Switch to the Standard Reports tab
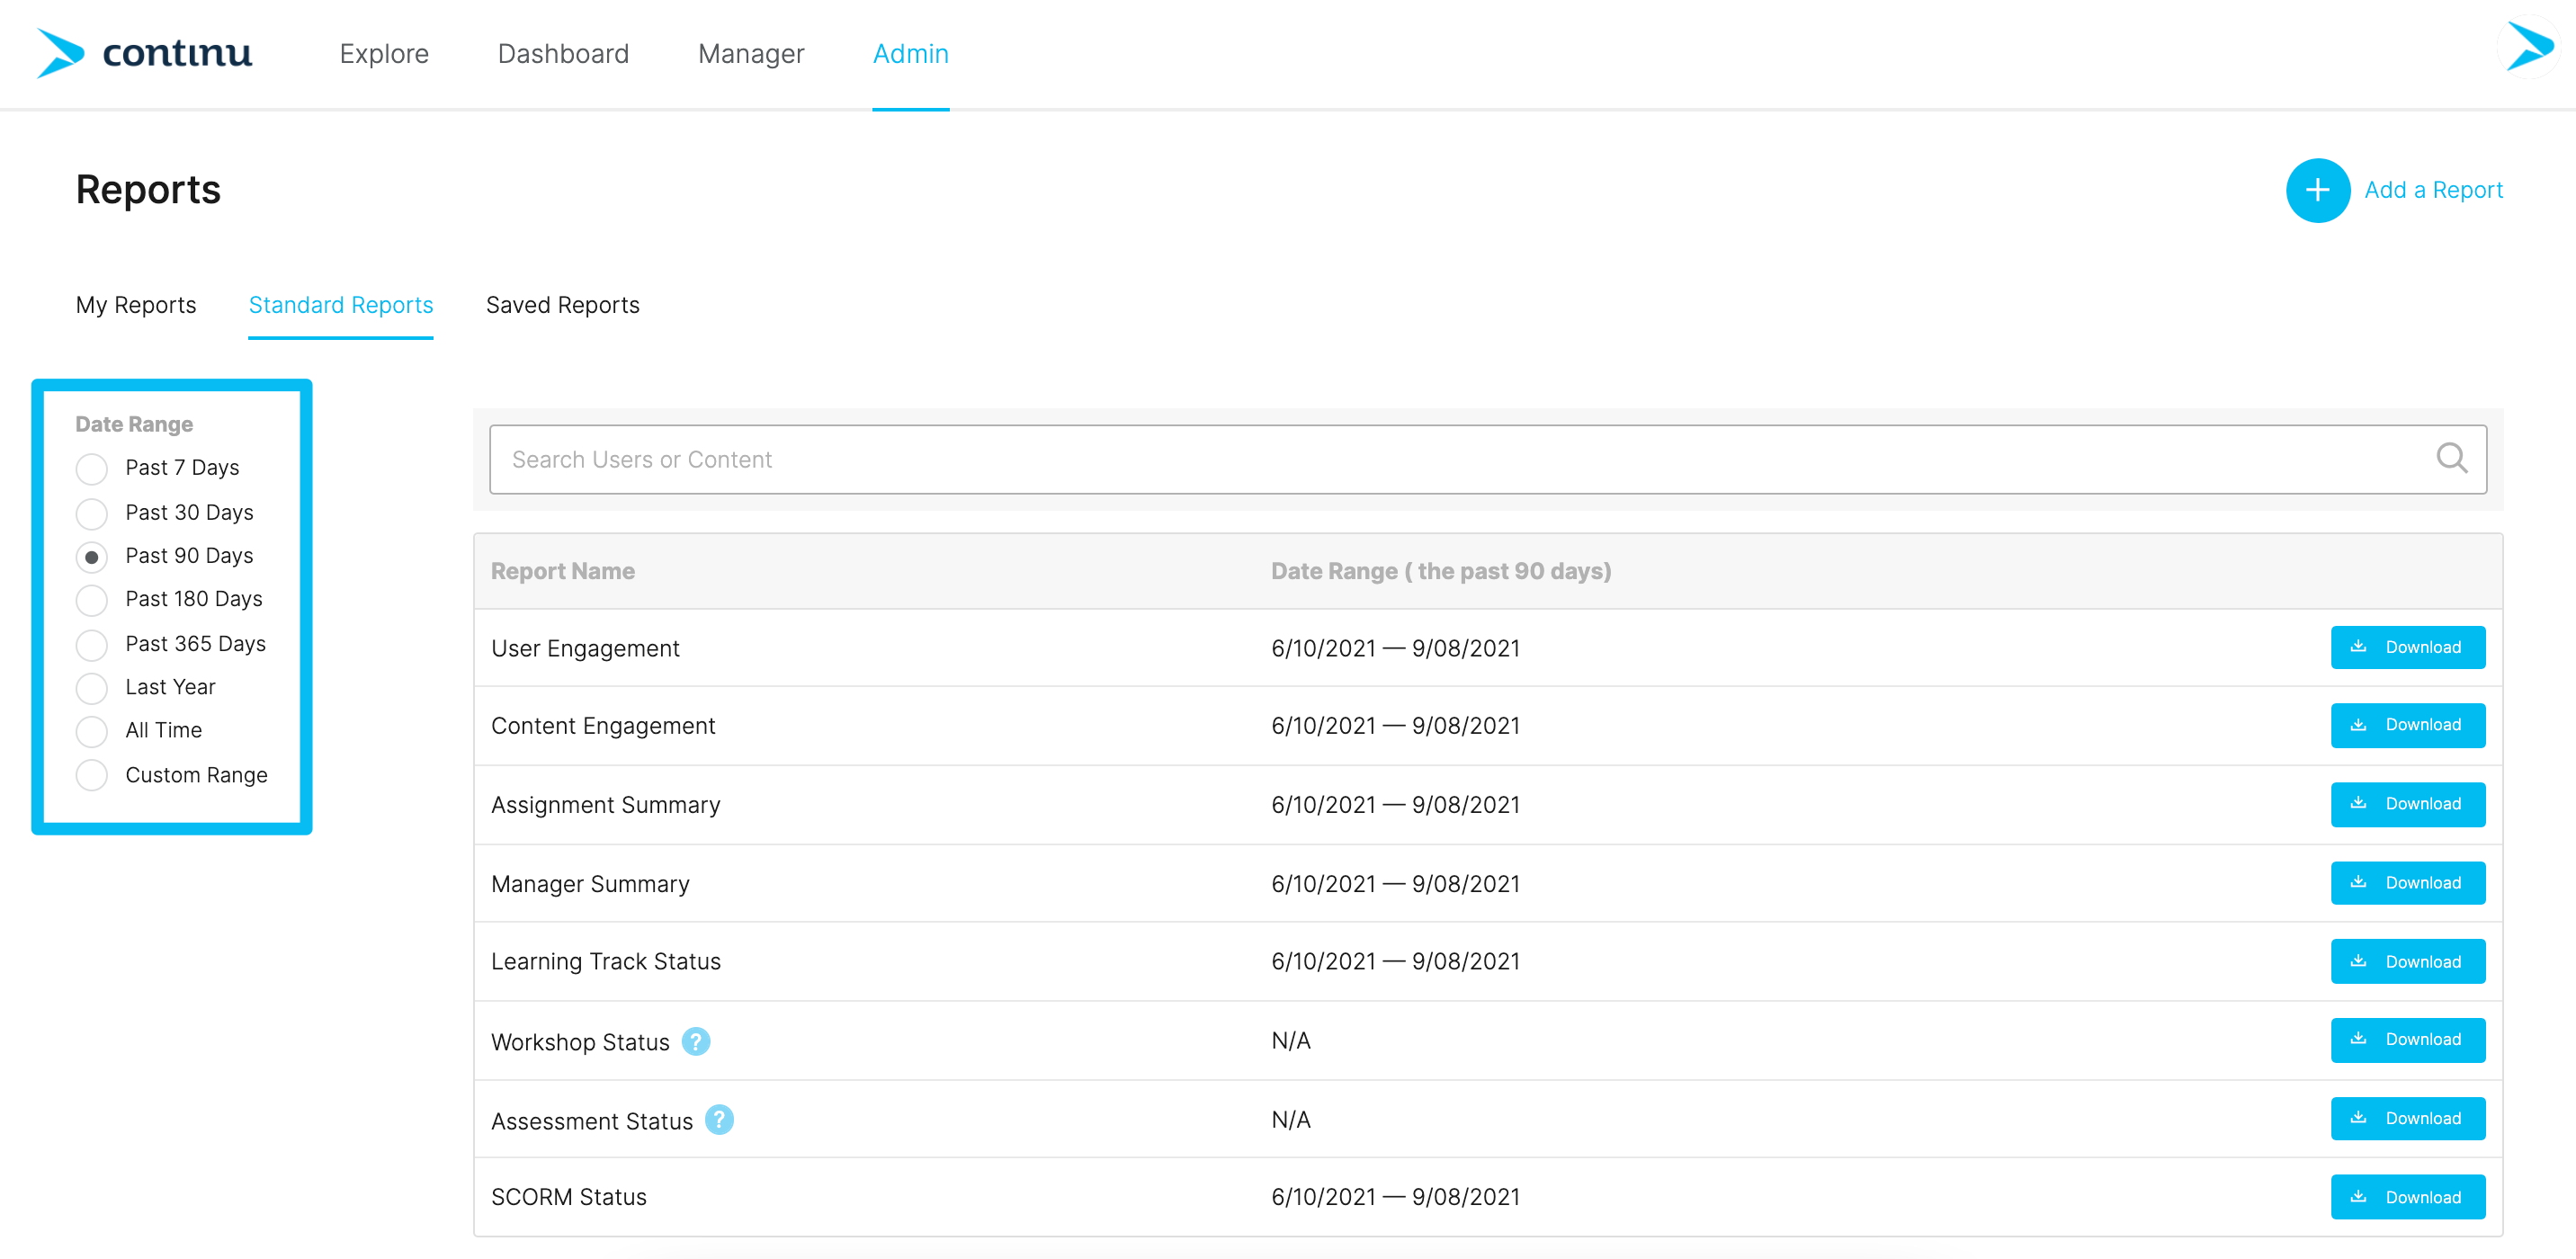 click(x=341, y=305)
